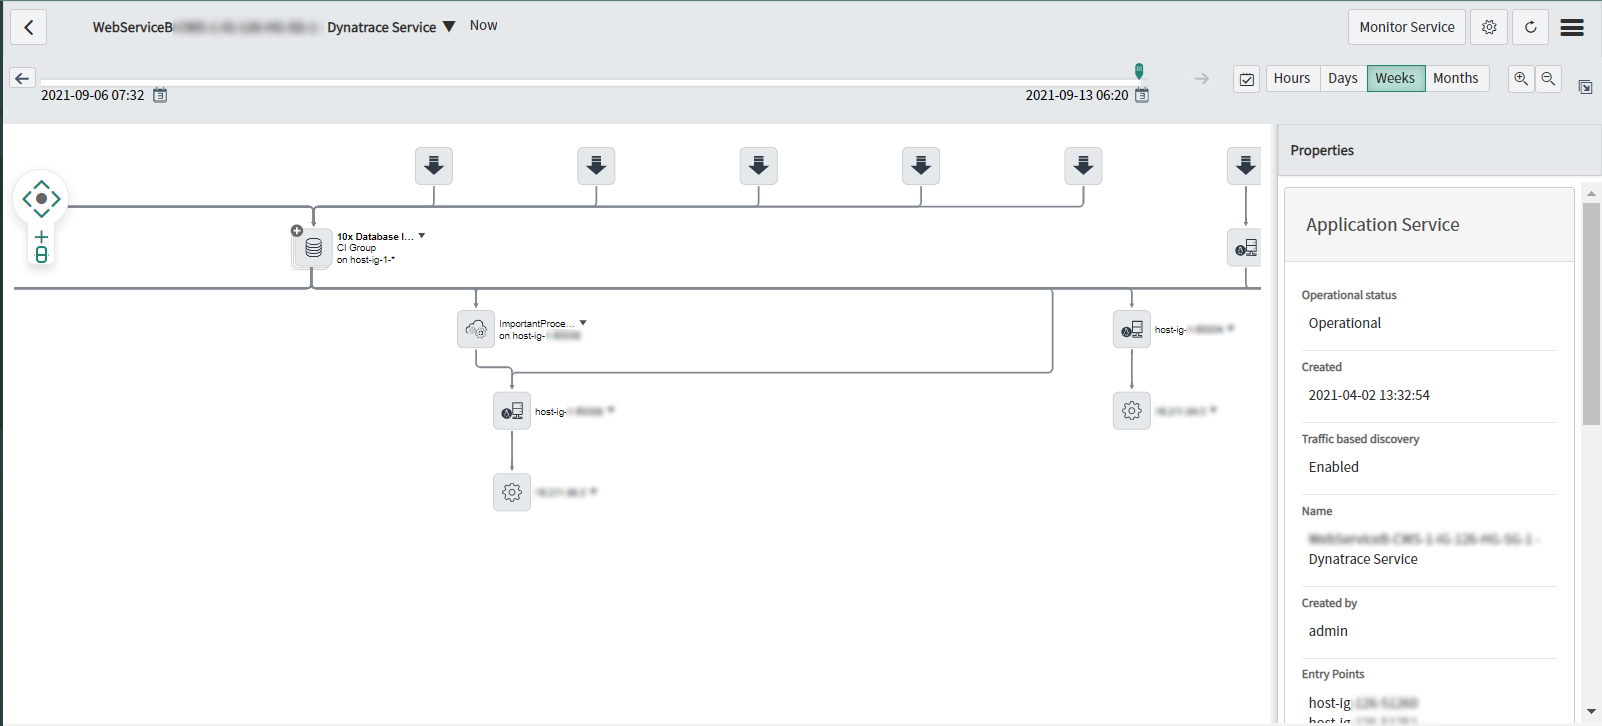This screenshot has width=1602, height=726.
Task: Open dropdown of host-ig node below ImportantProce
Action: tap(611, 410)
